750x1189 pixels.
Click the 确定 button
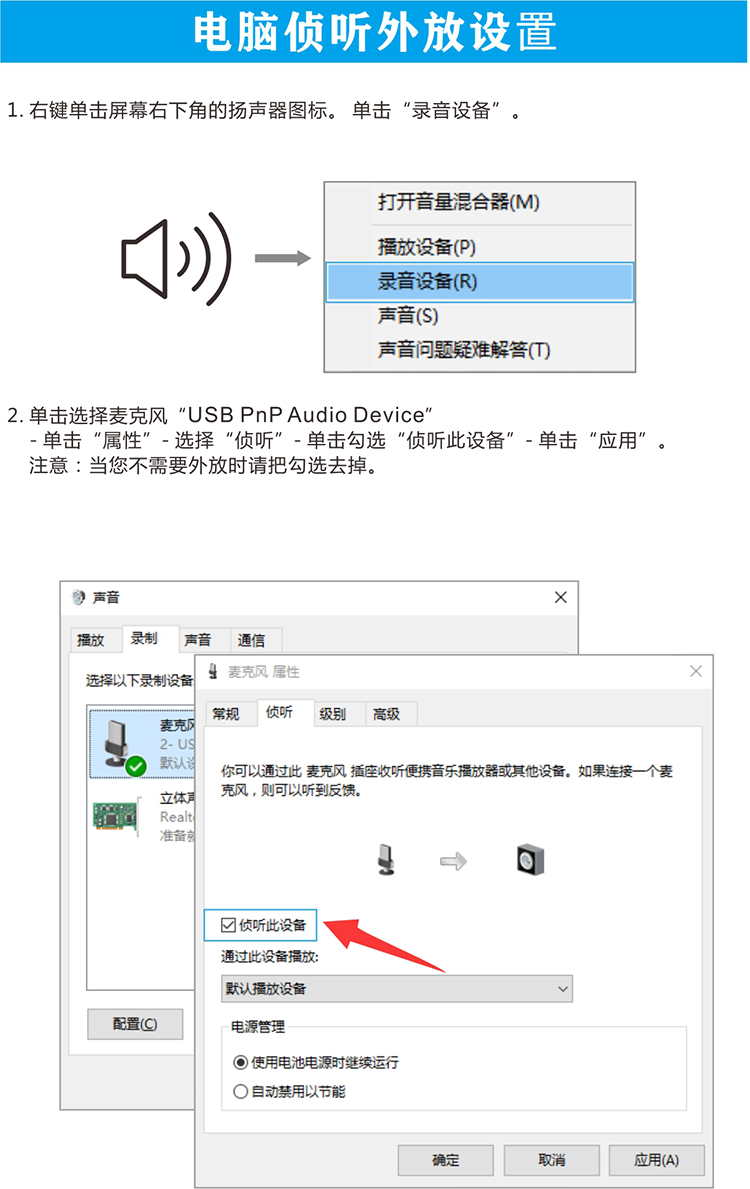tap(446, 1160)
